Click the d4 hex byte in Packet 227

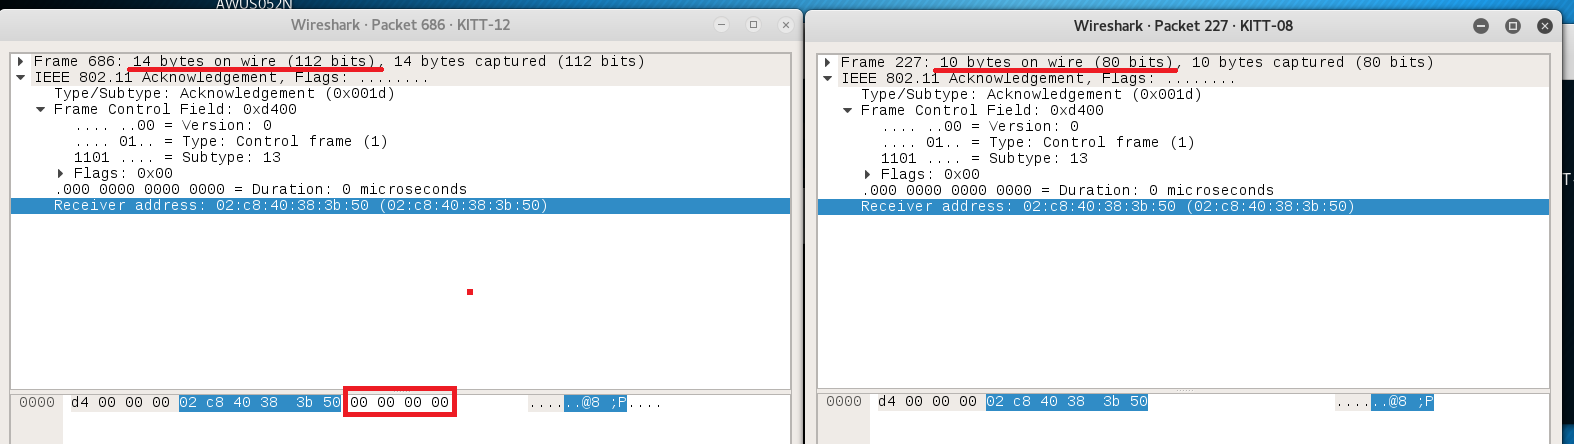point(886,402)
